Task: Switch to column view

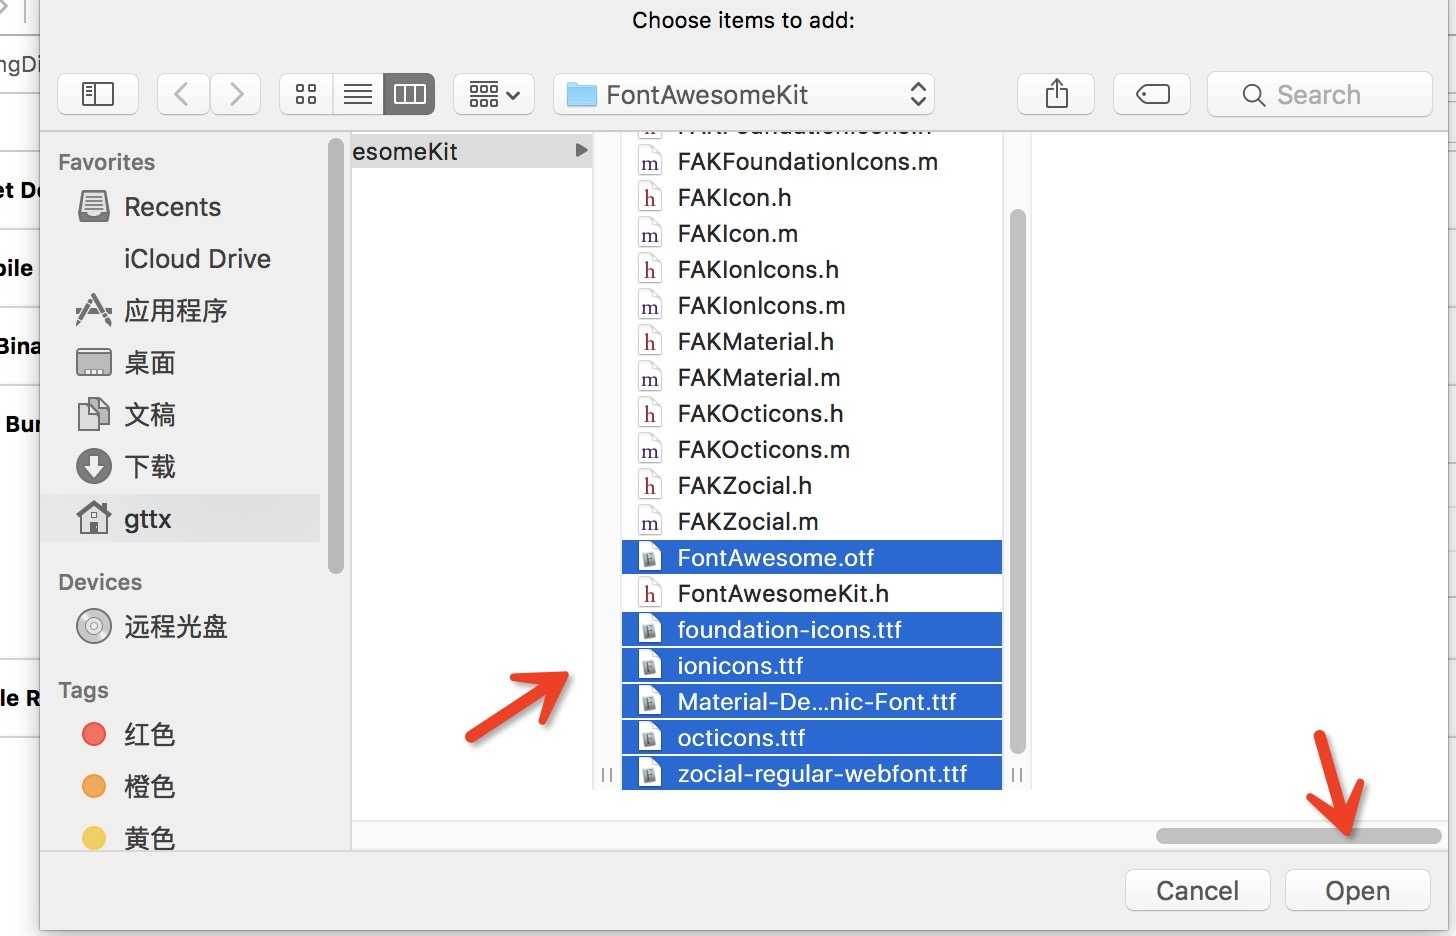Action: point(409,95)
